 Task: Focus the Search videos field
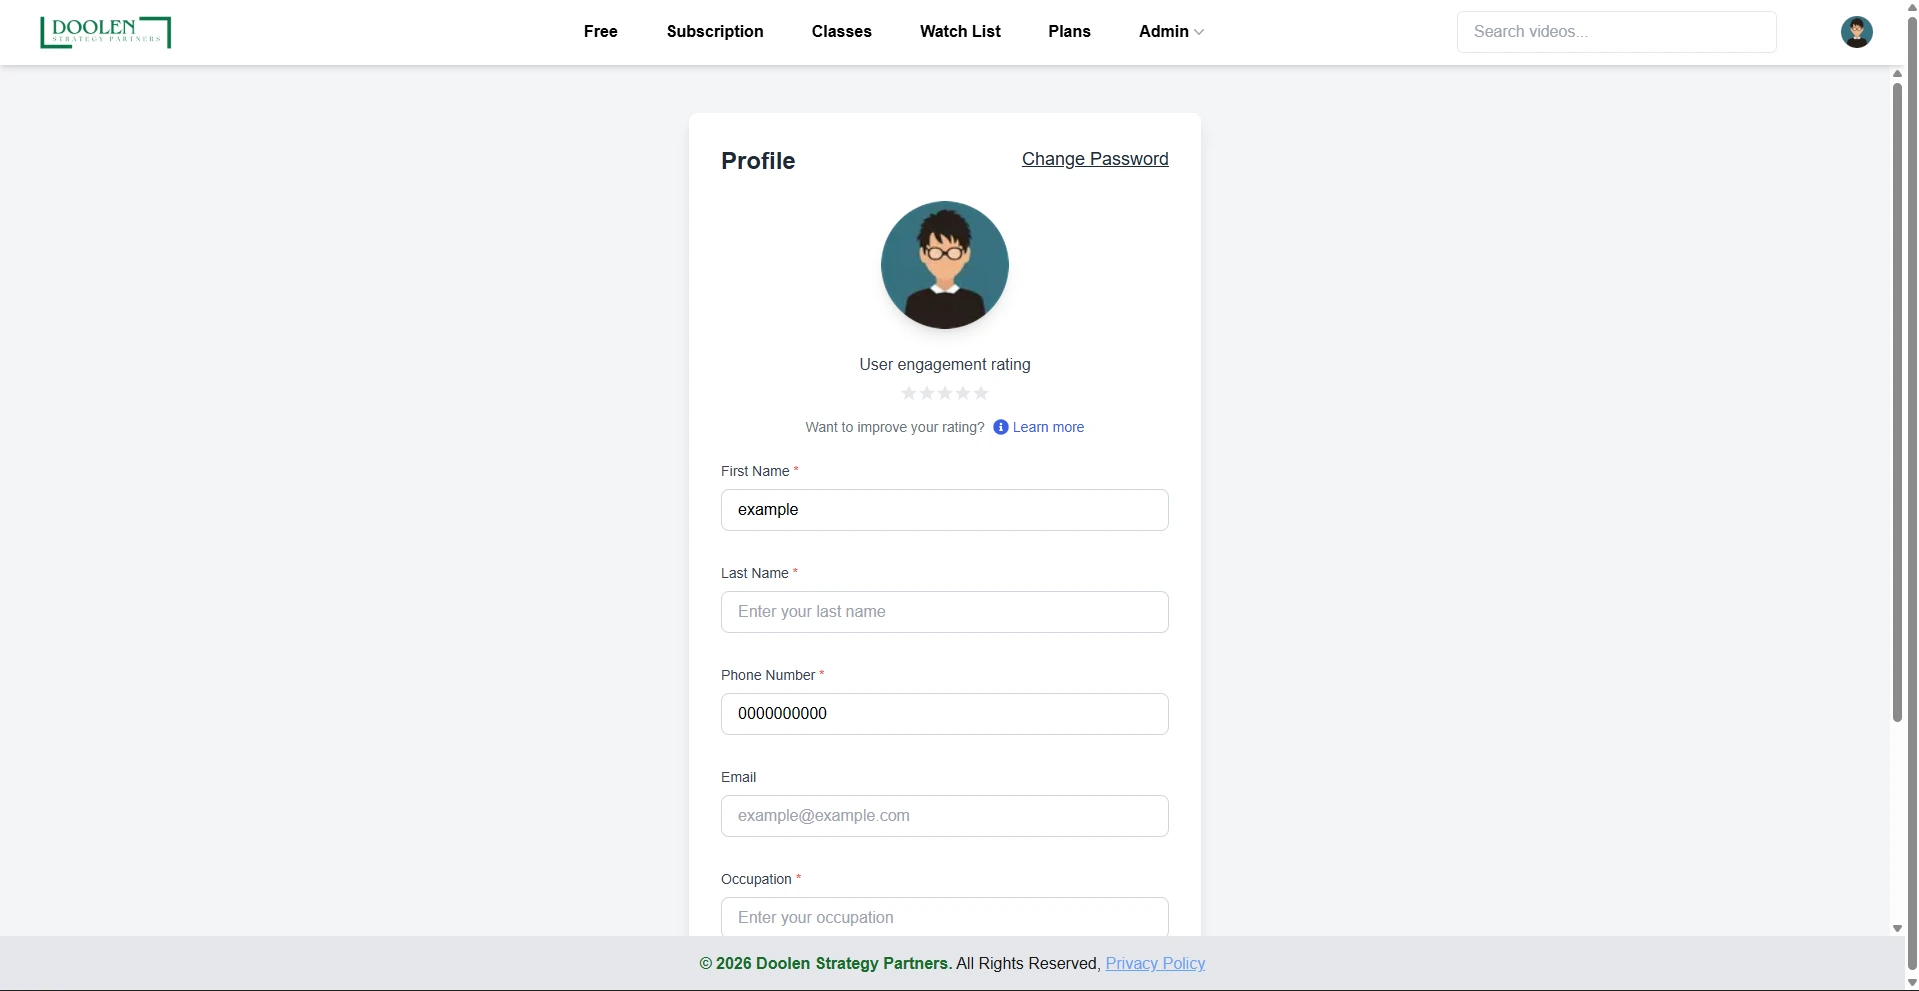(x=1616, y=32)
